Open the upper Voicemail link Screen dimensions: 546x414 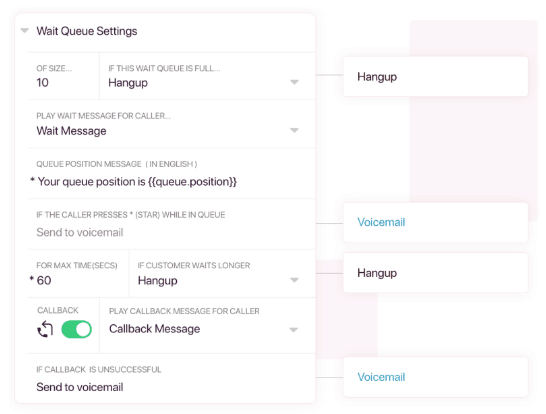(381, 222)
